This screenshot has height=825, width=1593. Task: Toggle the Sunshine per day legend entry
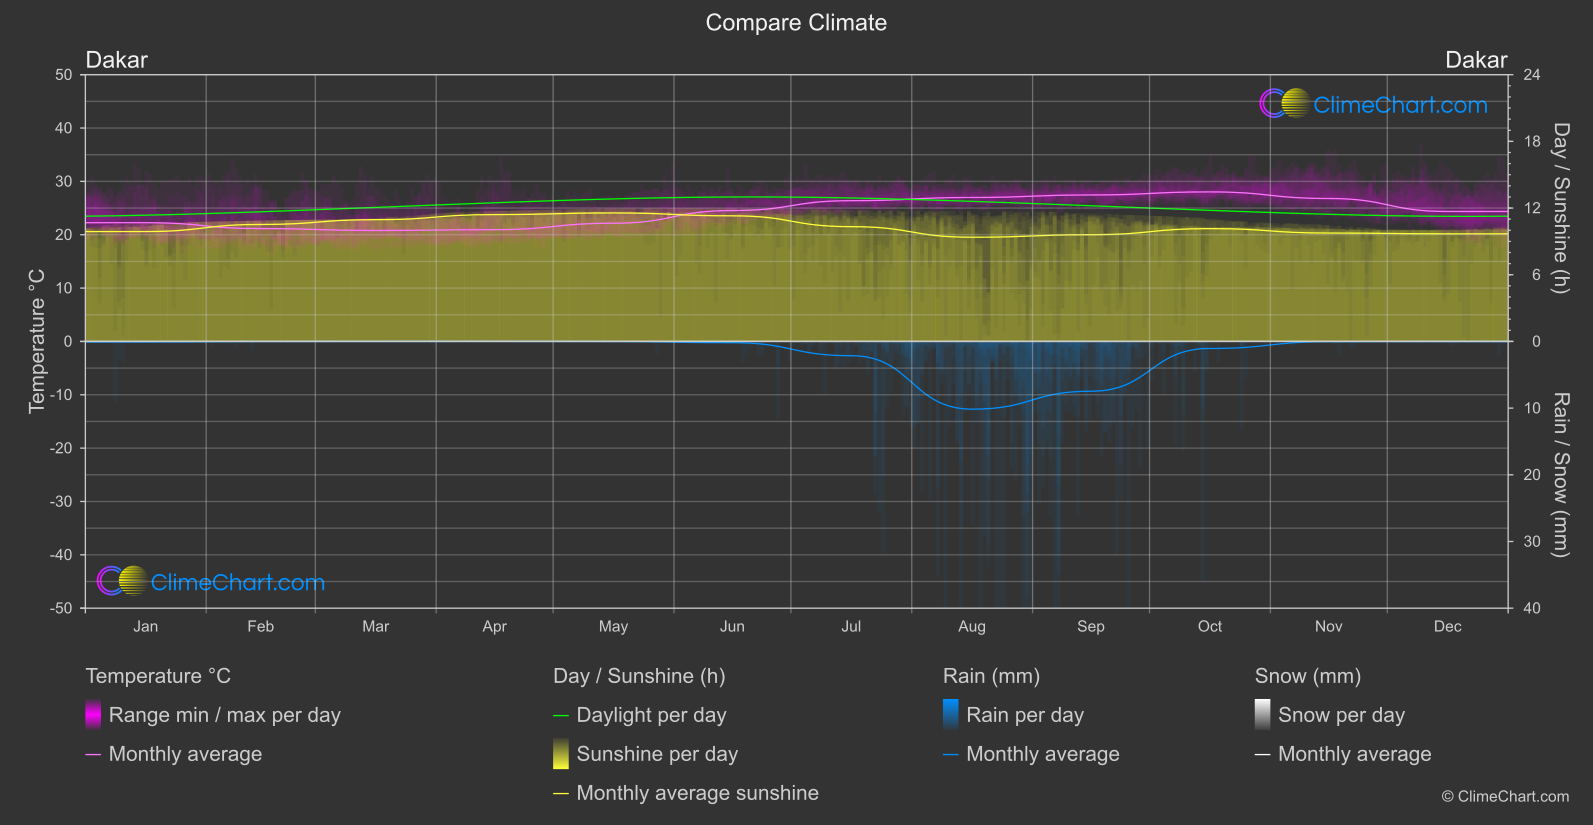[657, 754]
